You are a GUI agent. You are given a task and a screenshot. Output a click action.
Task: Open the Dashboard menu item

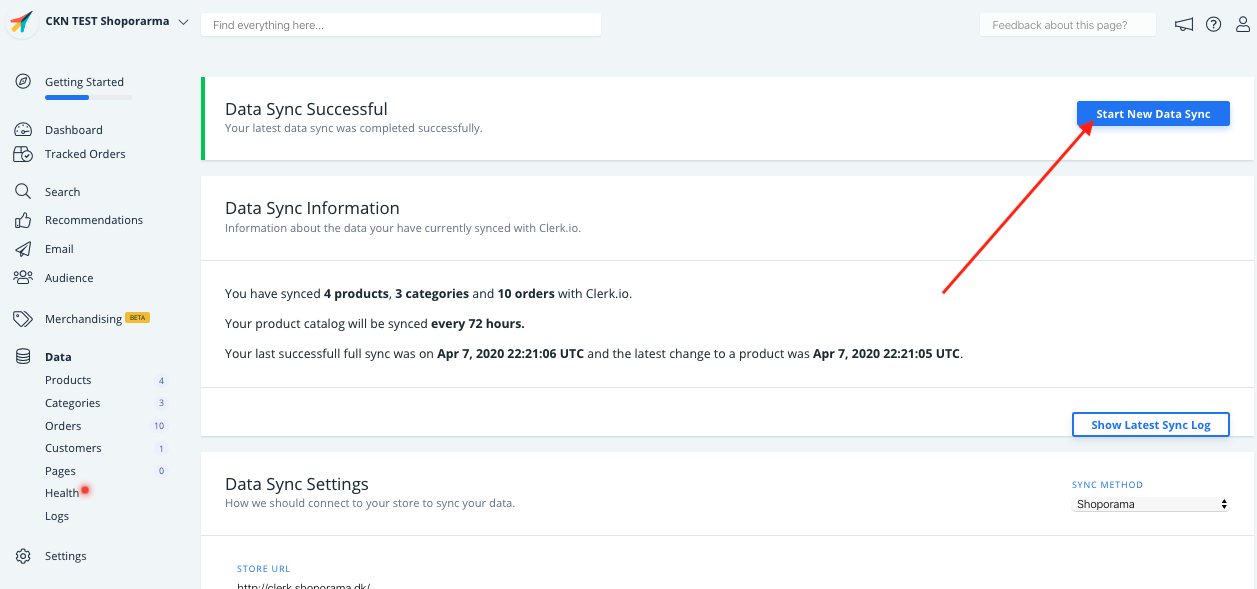point(73,130)
